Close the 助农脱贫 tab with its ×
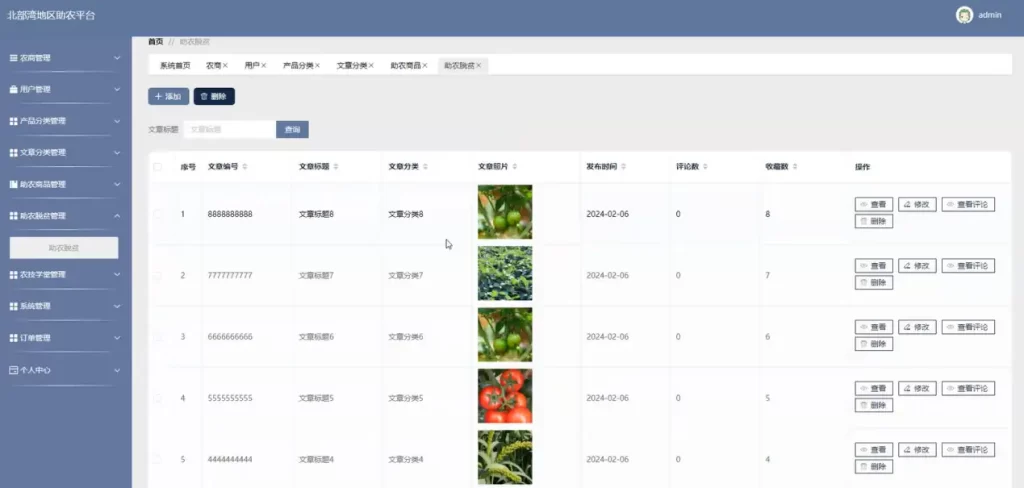Screen dimensions: 1024x488 [x=479, y=65]
